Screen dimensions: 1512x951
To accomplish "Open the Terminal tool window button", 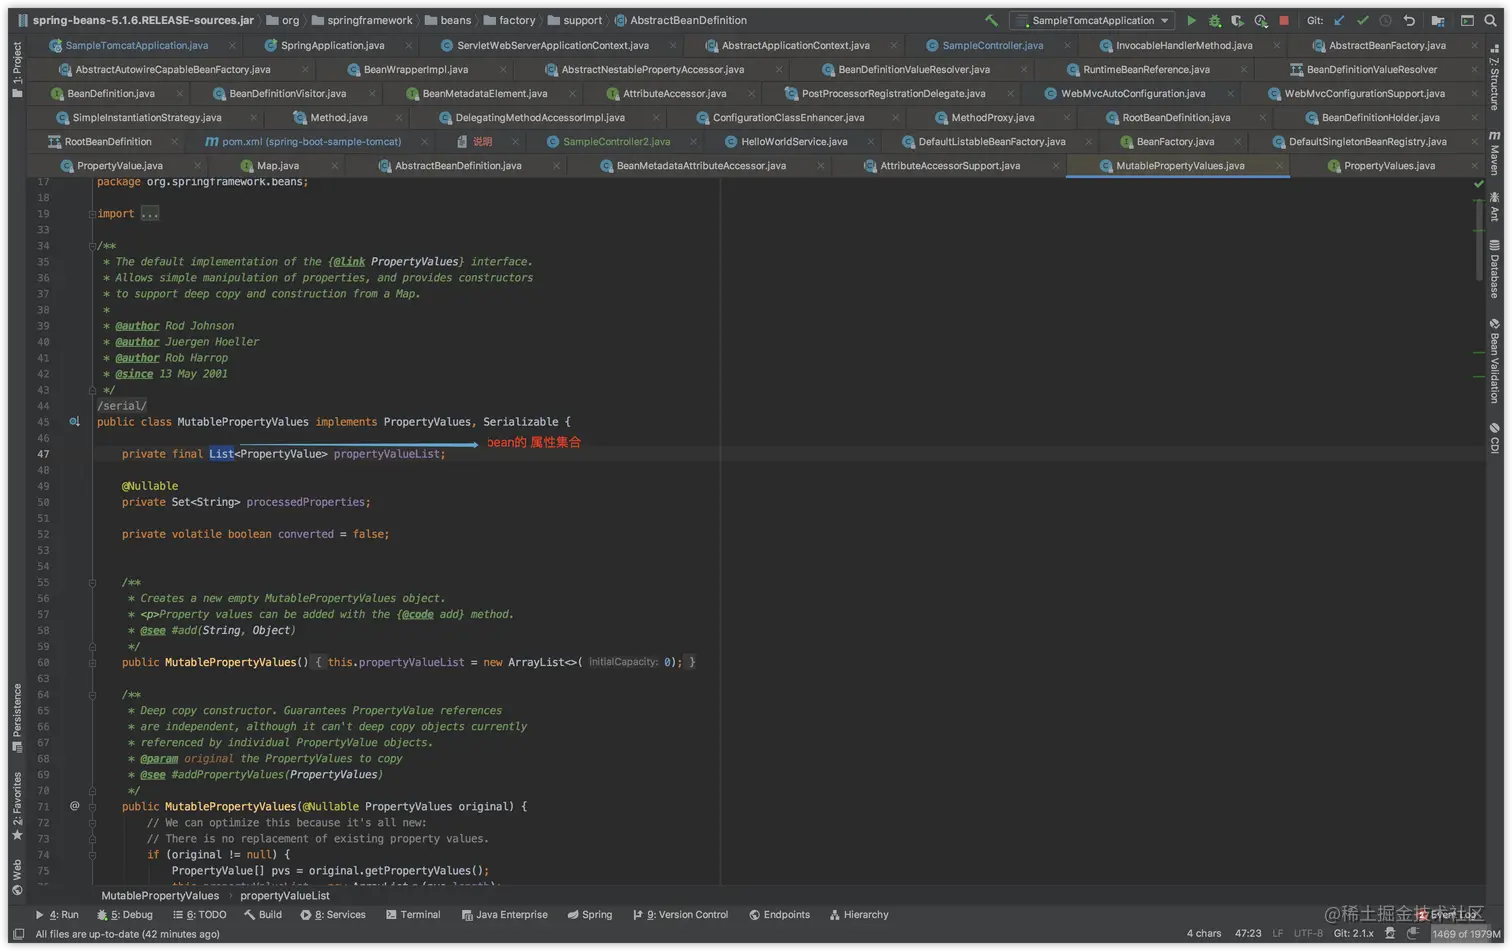I will tap(413, 915).
